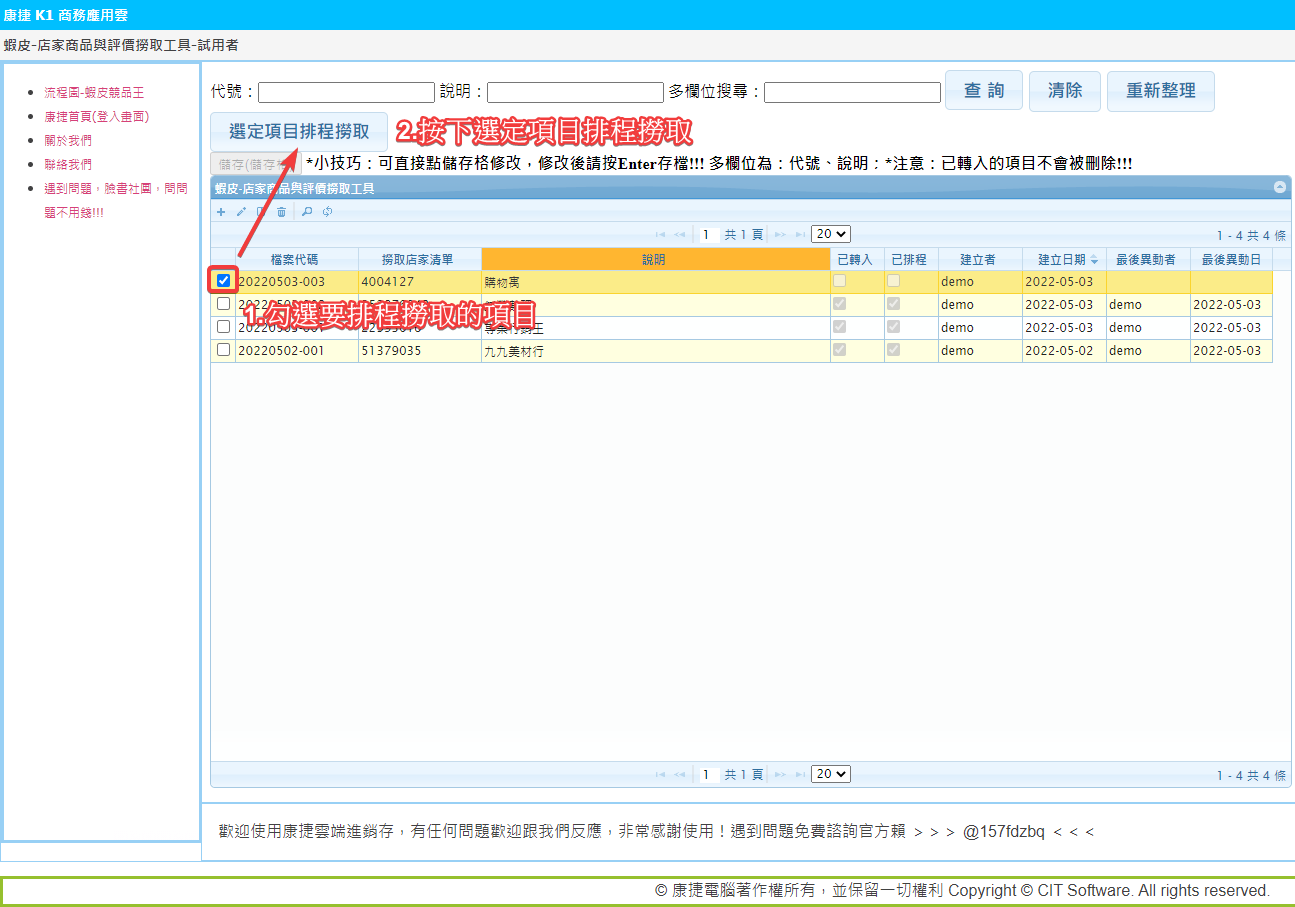Click the magnifier search icon in grid toolbar
The height and width of the screenshot is (907, 1295).
coord(307,212)
